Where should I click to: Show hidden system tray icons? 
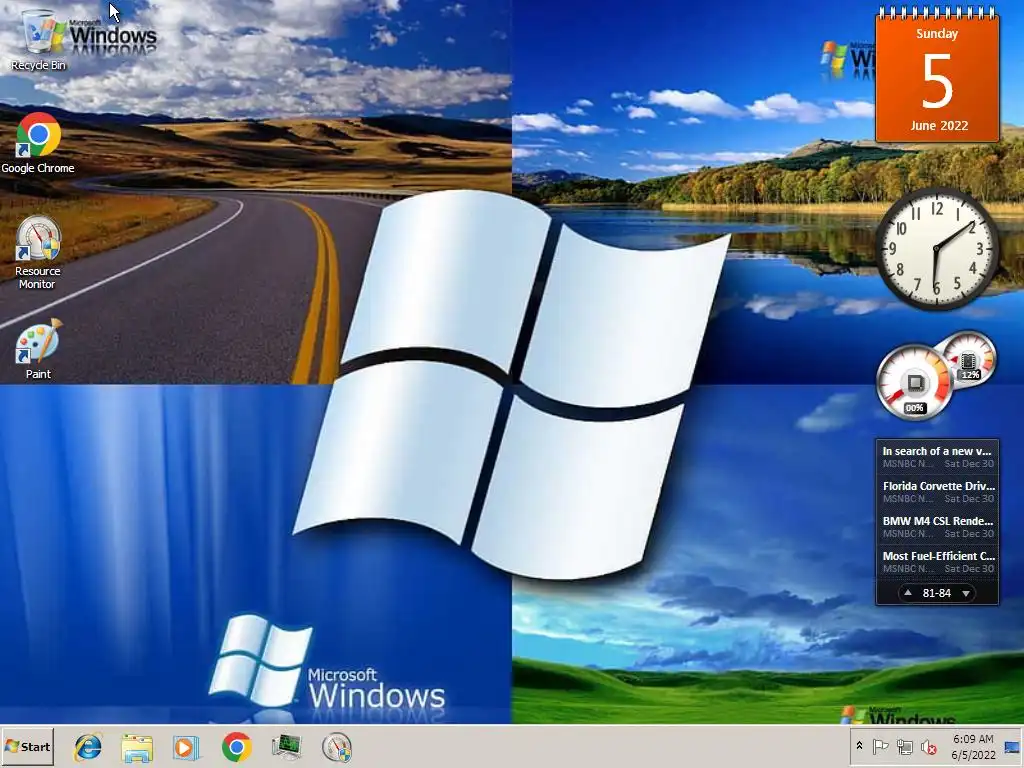pos(859,746)
